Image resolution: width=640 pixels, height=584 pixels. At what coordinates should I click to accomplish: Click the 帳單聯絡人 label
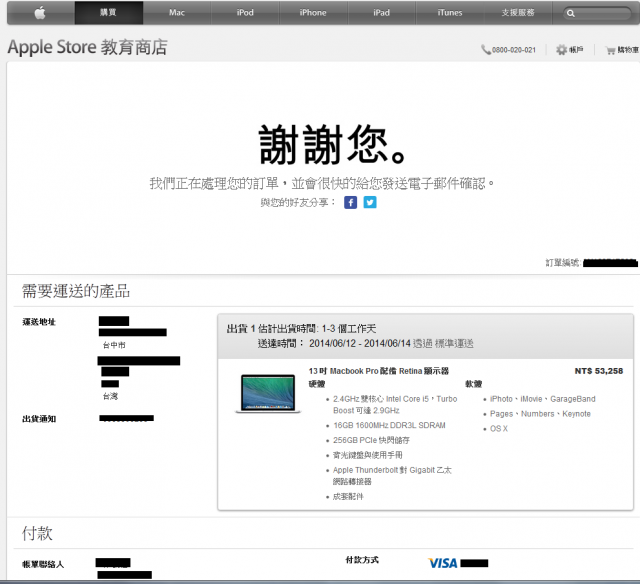click(x=43, y=564)
